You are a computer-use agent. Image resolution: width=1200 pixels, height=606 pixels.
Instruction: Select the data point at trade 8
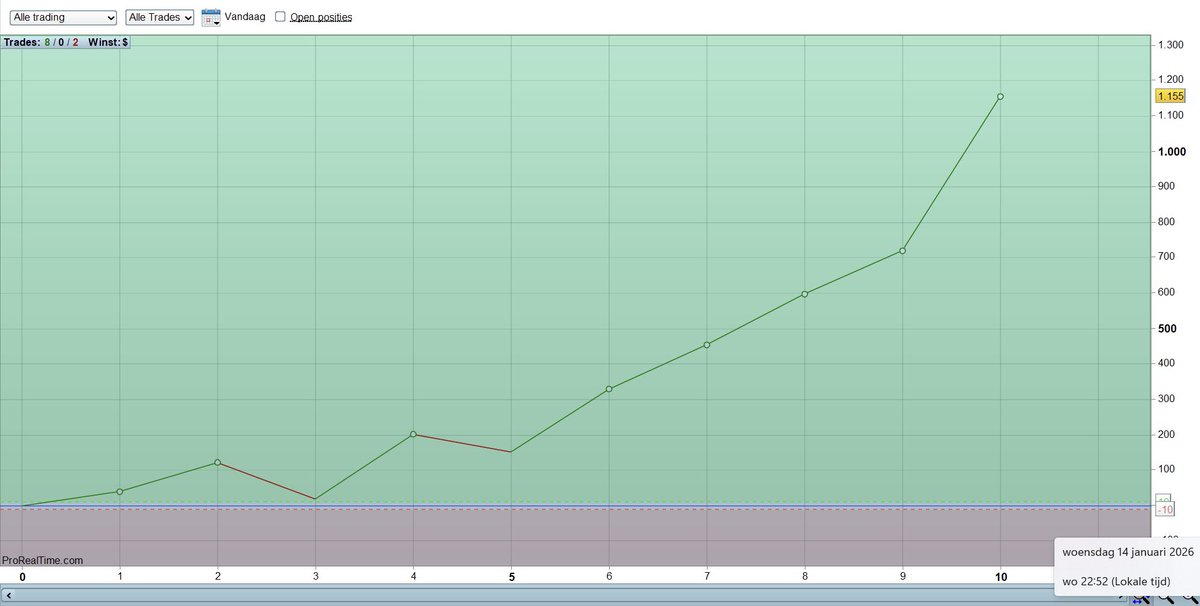(x=805, y=293)
